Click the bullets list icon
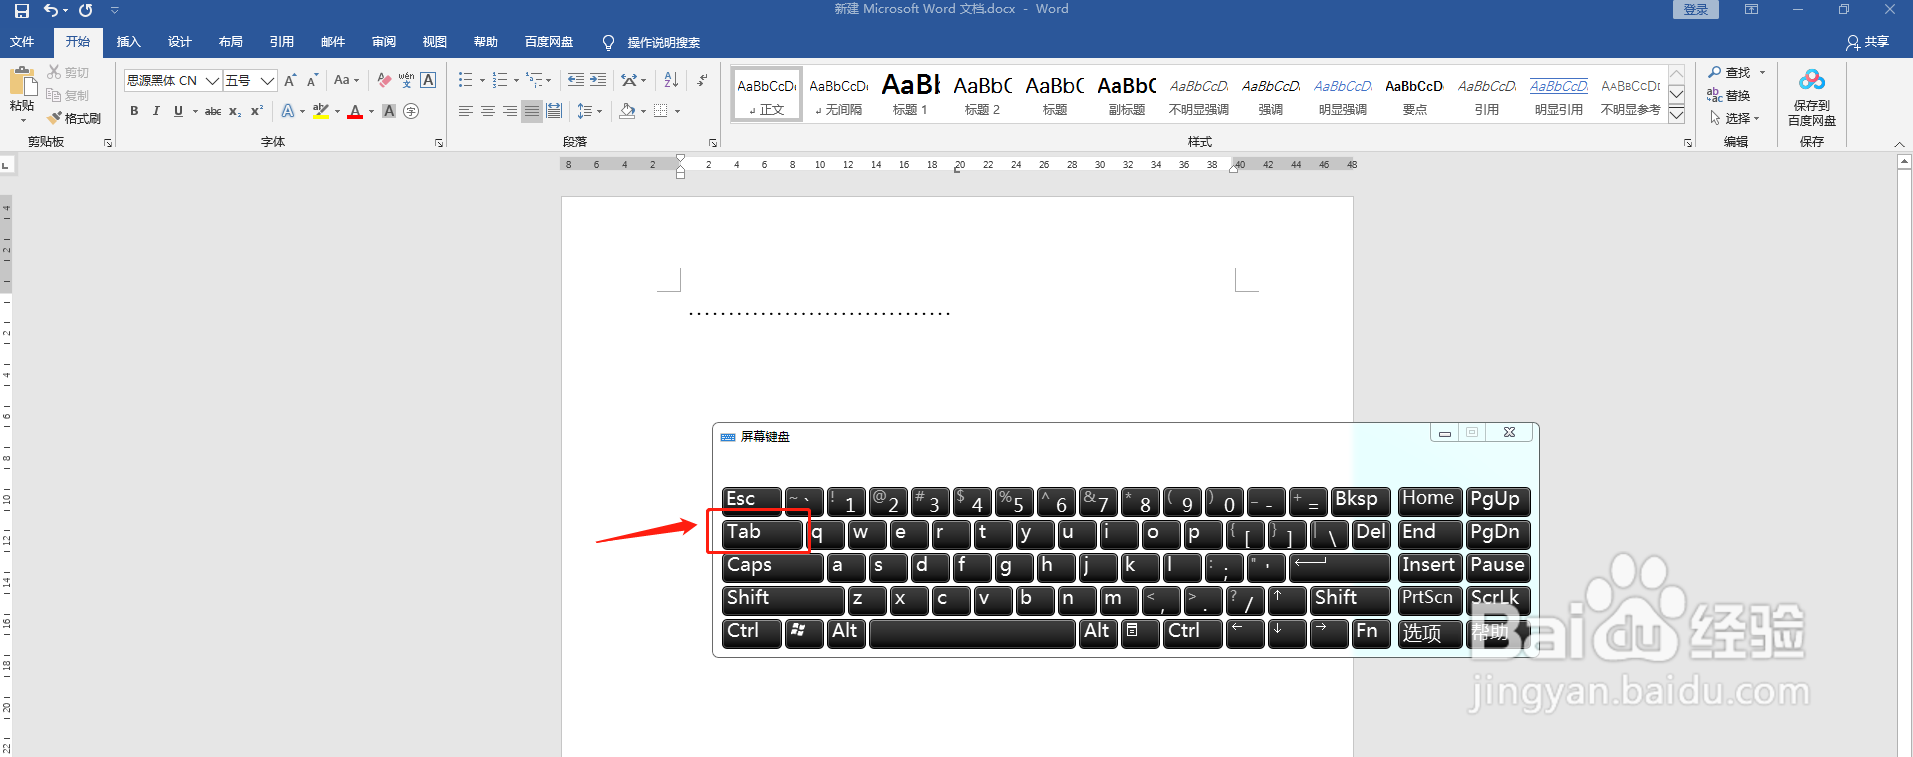The height and width of the screenshot is (757, 1913). (465, 80)
